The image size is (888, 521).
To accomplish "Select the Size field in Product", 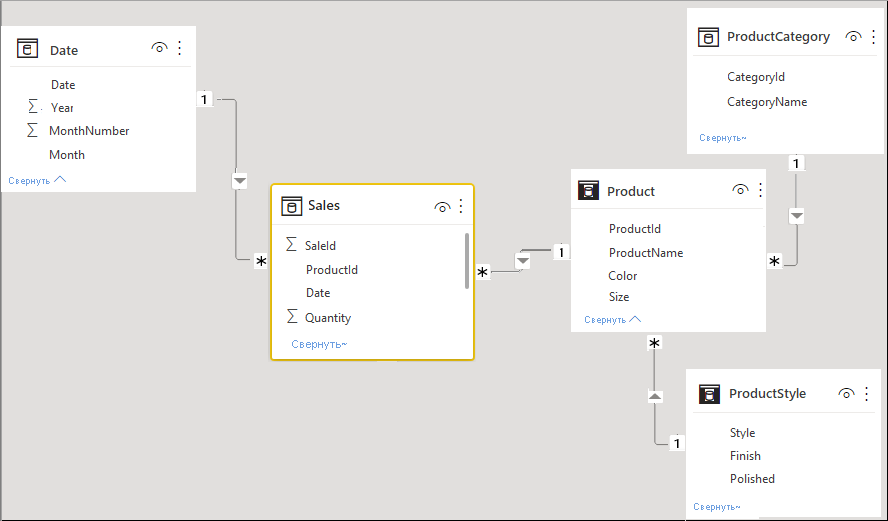I will [x=619, y=297].
